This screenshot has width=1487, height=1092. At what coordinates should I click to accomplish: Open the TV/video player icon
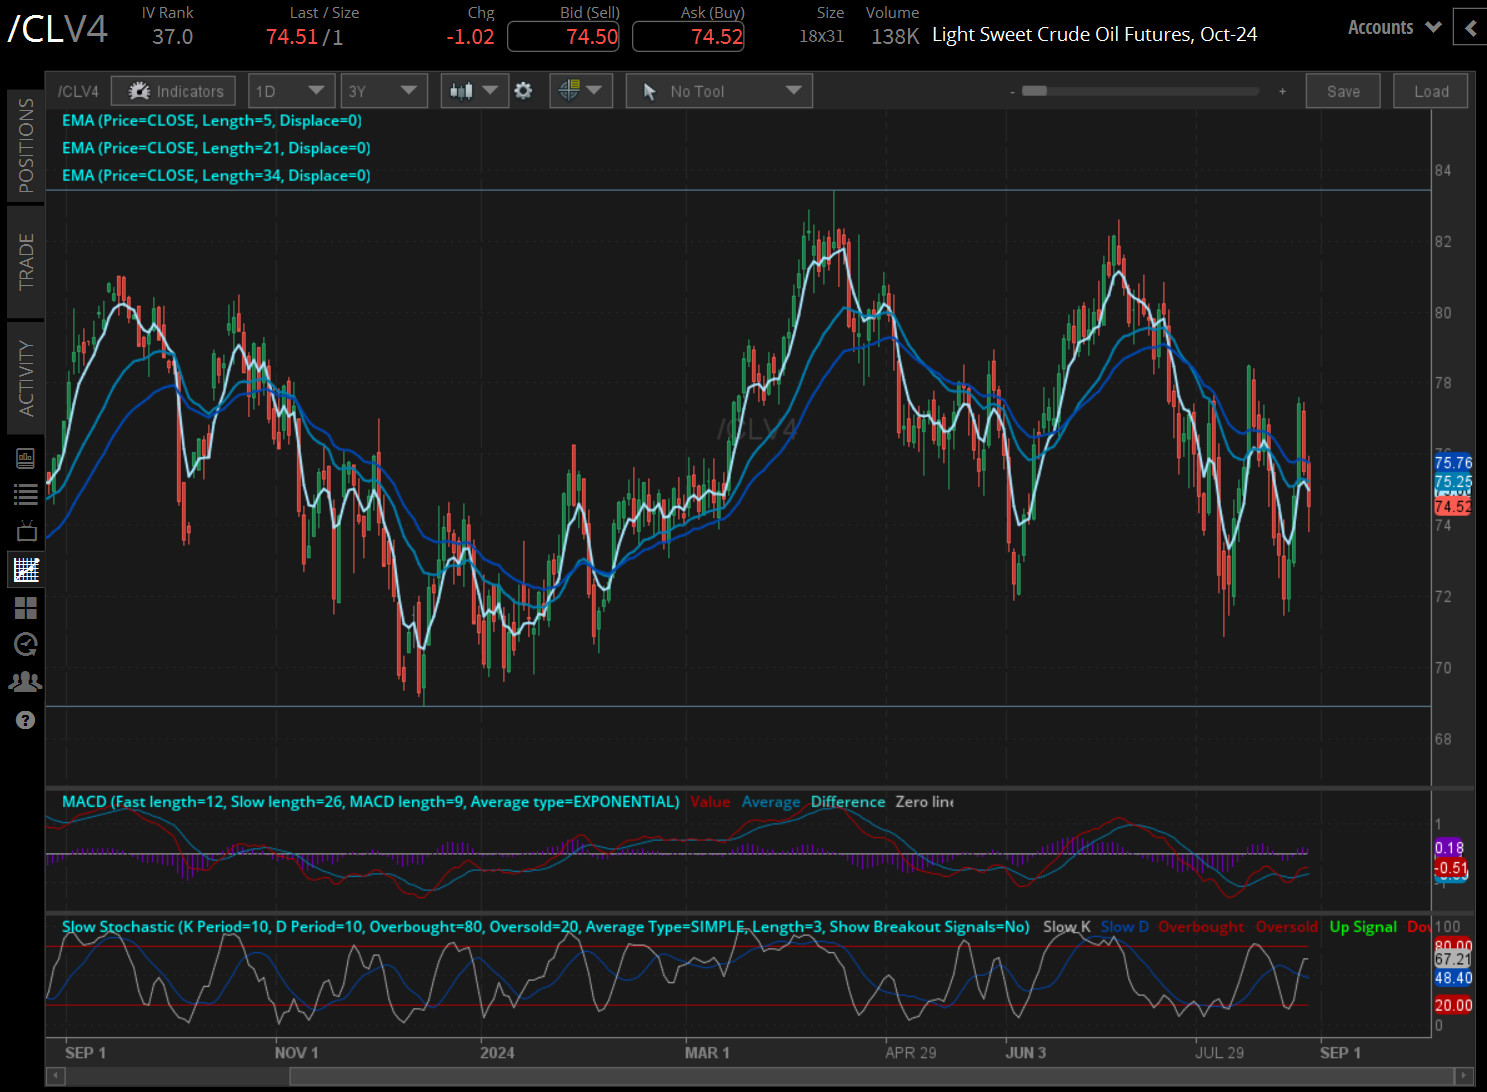[25, 531]
